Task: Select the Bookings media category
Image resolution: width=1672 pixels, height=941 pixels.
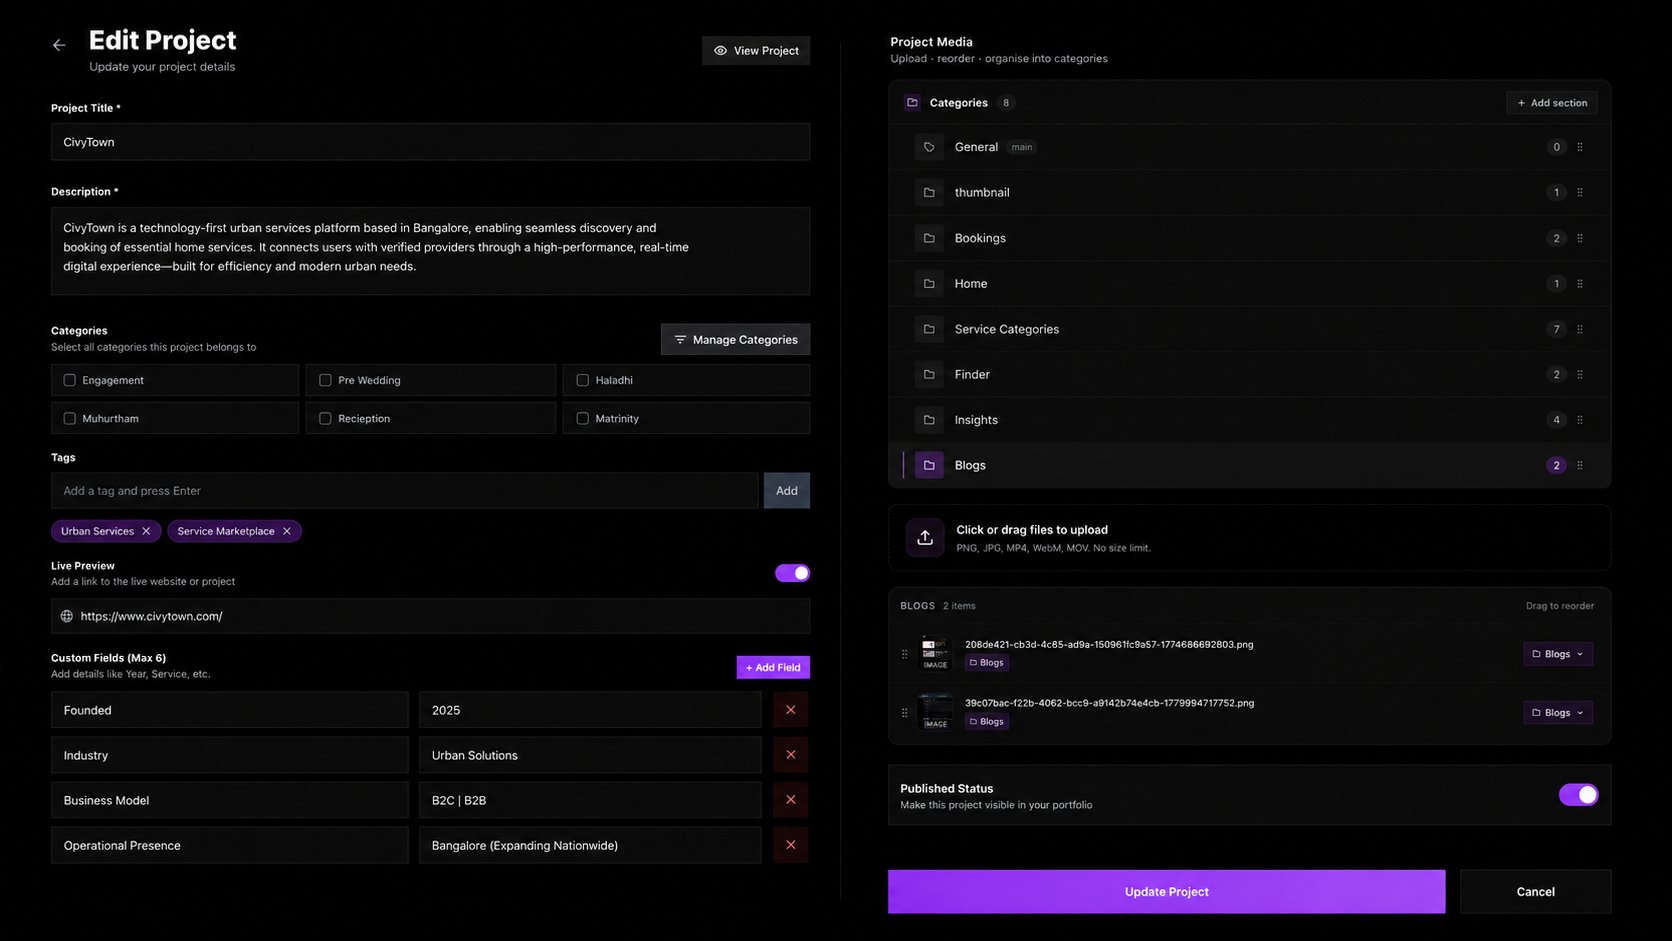Action: tap(1250, 238)
